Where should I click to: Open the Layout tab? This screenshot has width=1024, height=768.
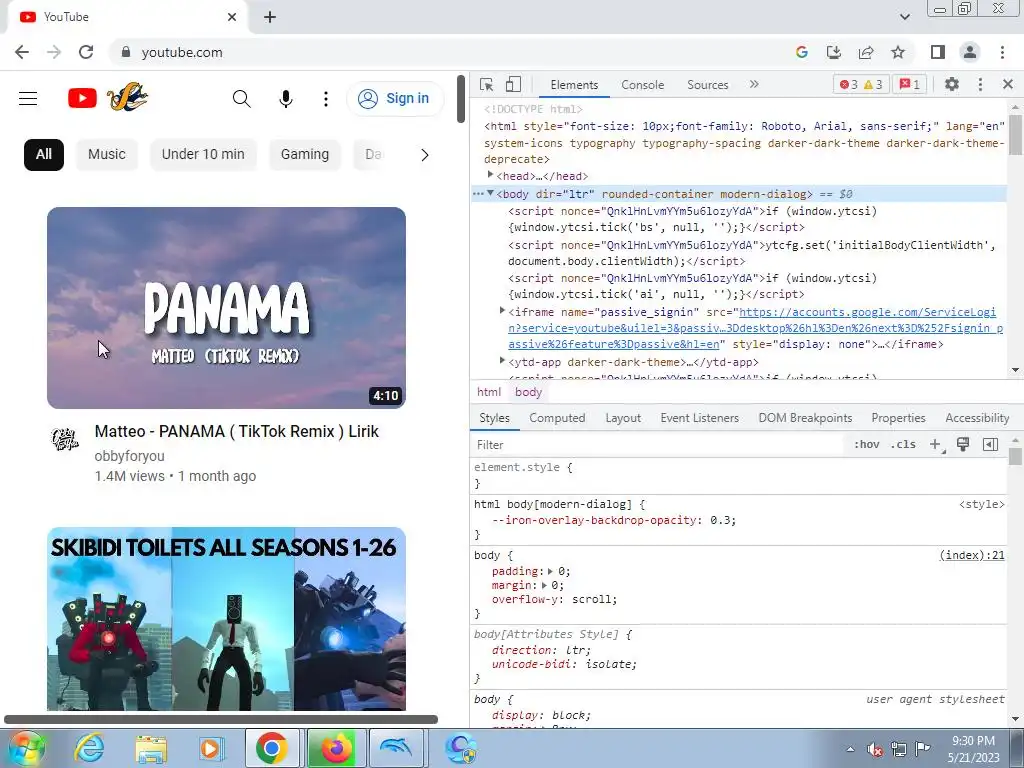(623, 418)
